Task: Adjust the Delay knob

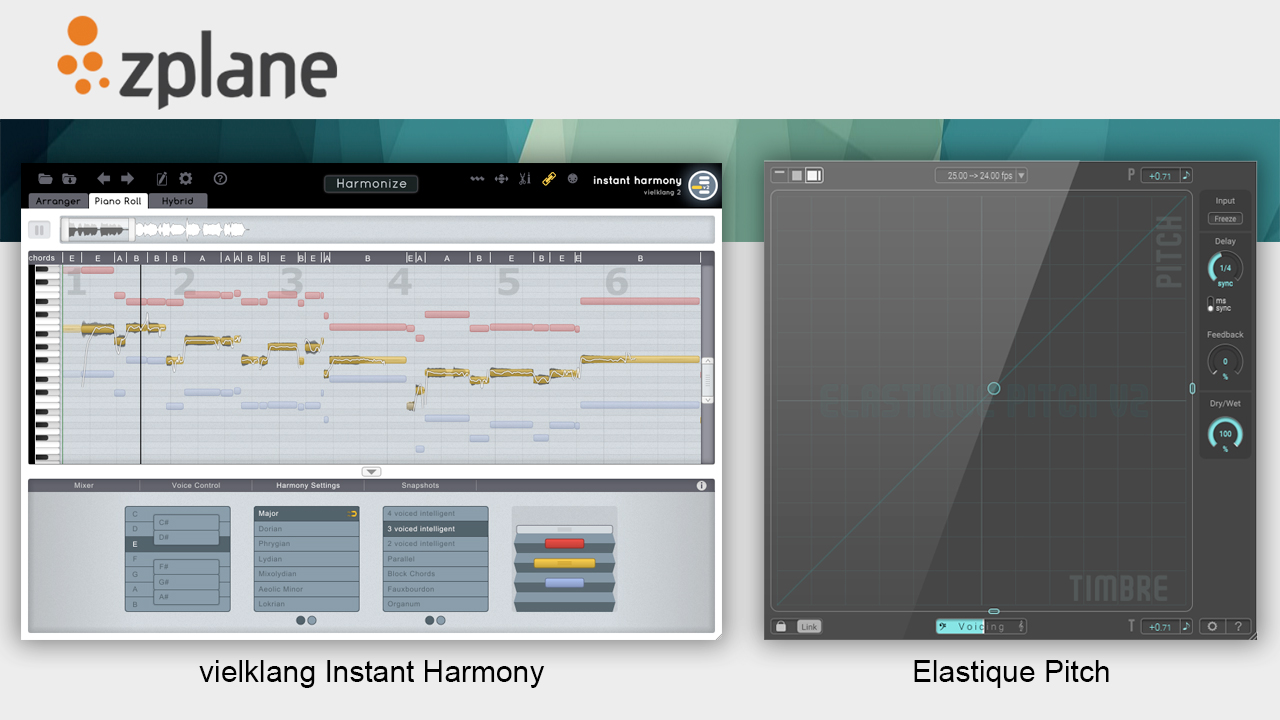Action: [x=1225, y=269]
